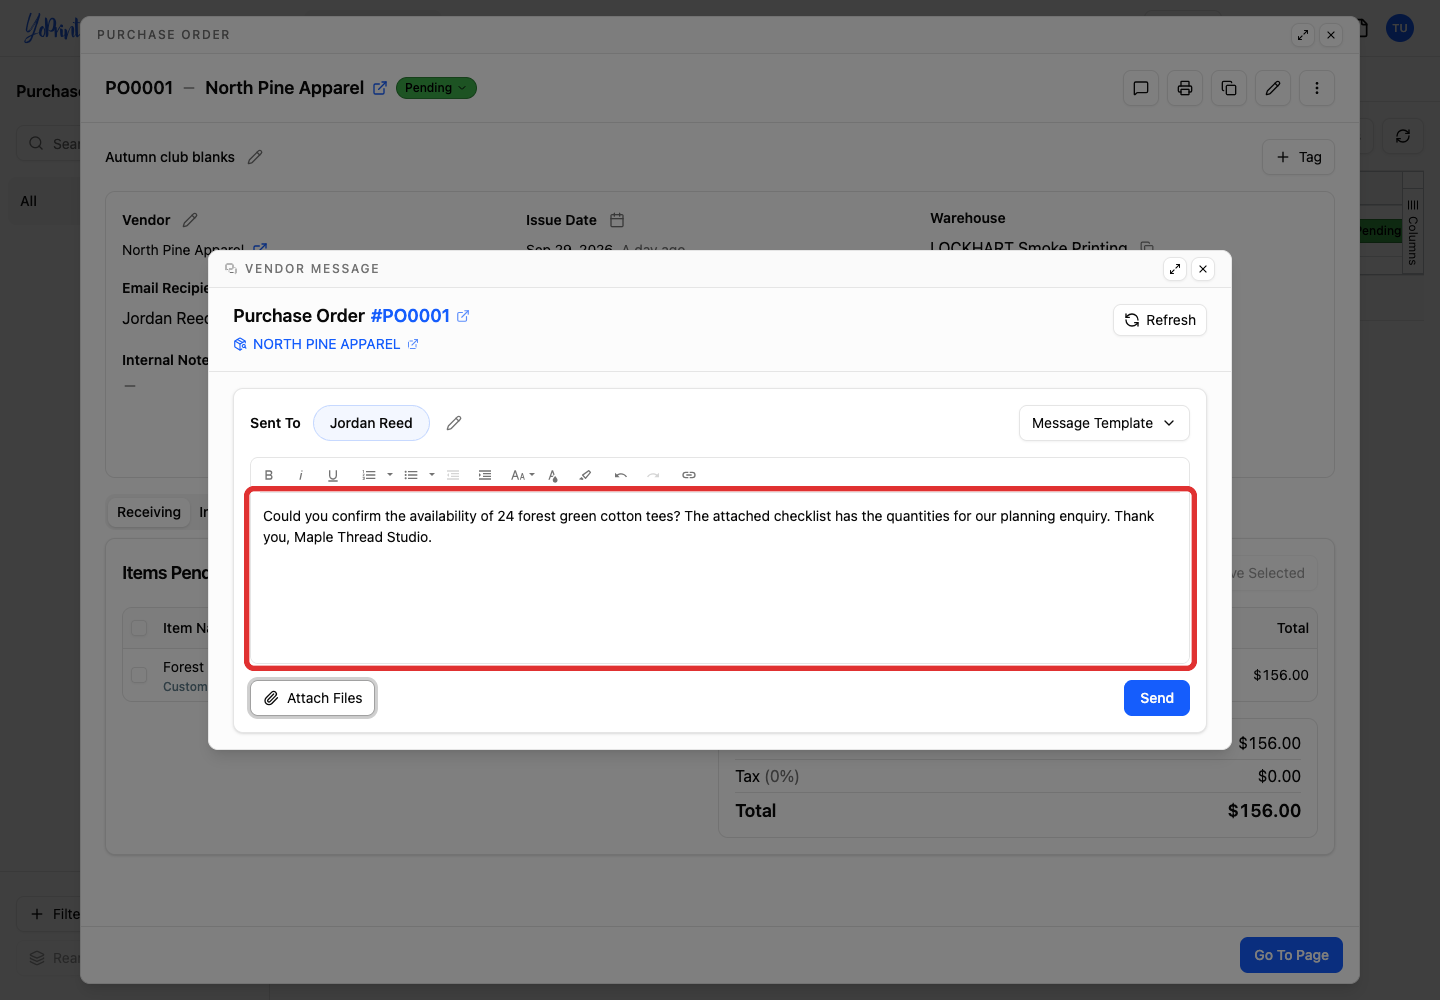Open the Jordan Reed recipient chip

coord(371,423)
